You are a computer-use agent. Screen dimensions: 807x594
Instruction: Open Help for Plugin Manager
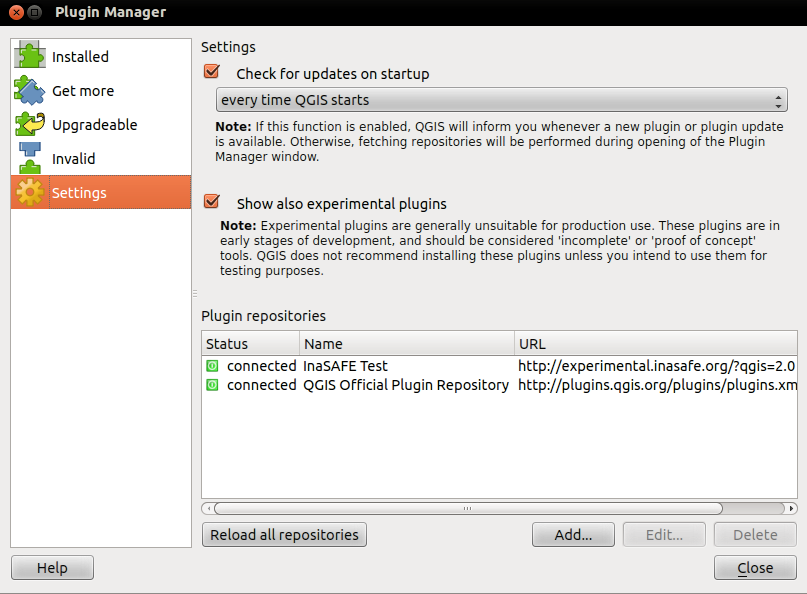(52, 567)
